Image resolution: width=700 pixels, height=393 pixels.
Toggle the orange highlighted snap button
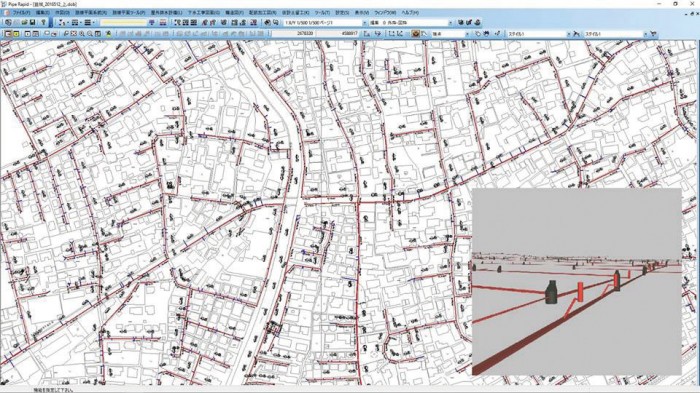click(415, 33)
